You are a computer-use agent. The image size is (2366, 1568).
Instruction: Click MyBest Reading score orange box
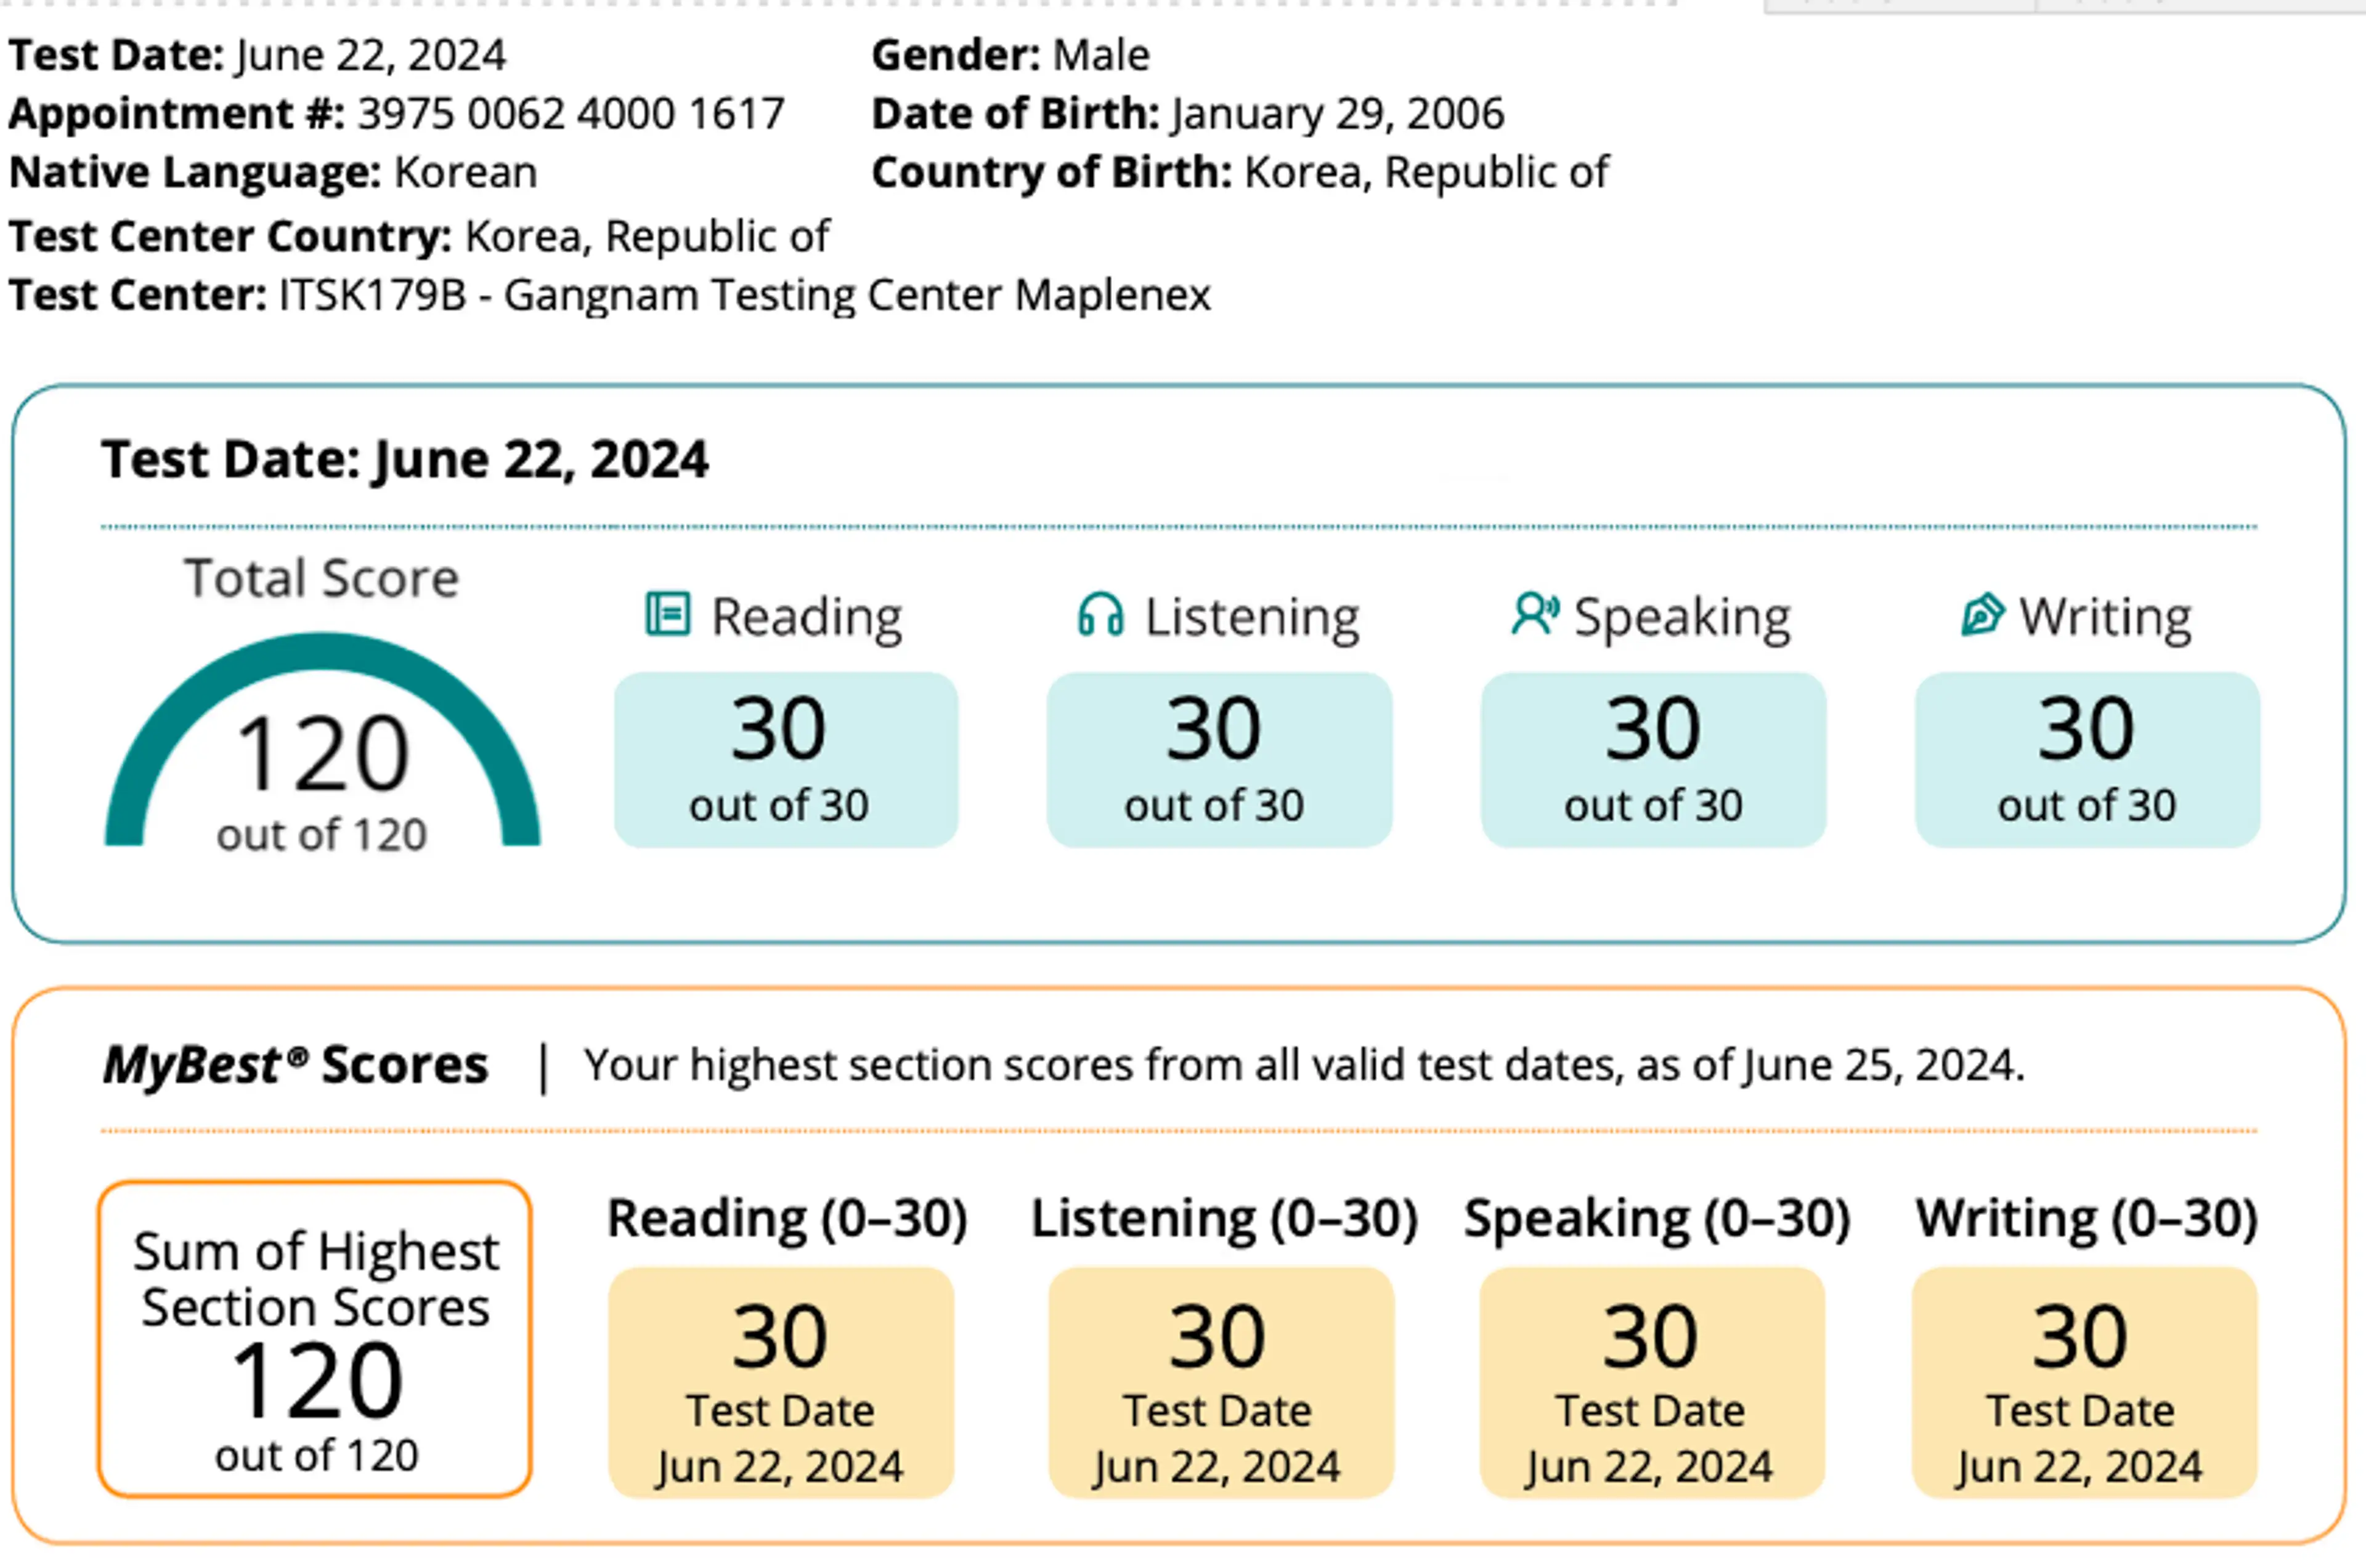coord(781,1383)
